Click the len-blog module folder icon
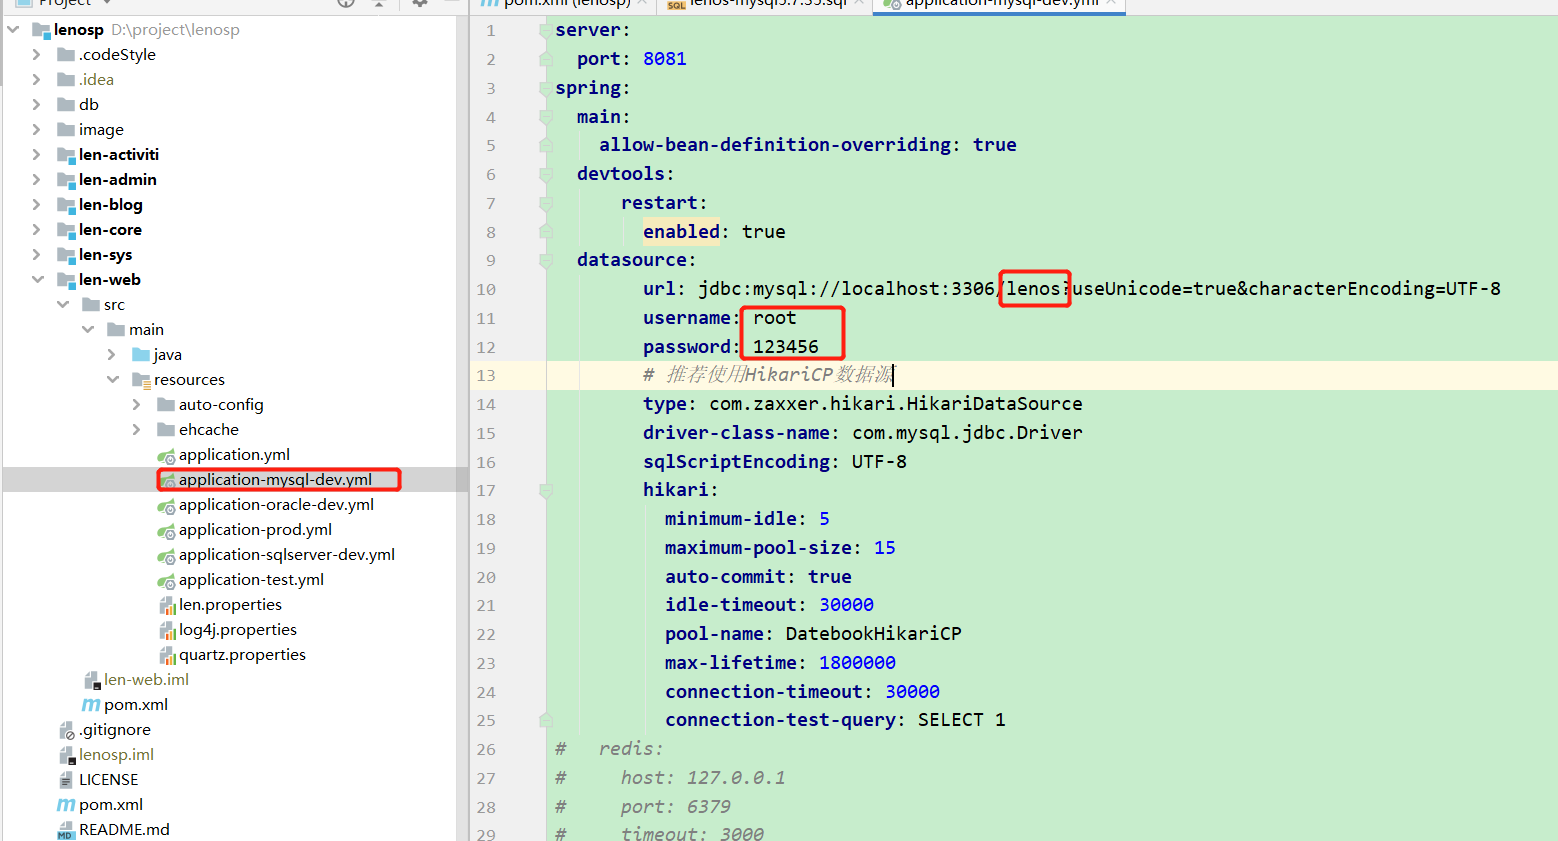 pos(66,205)
